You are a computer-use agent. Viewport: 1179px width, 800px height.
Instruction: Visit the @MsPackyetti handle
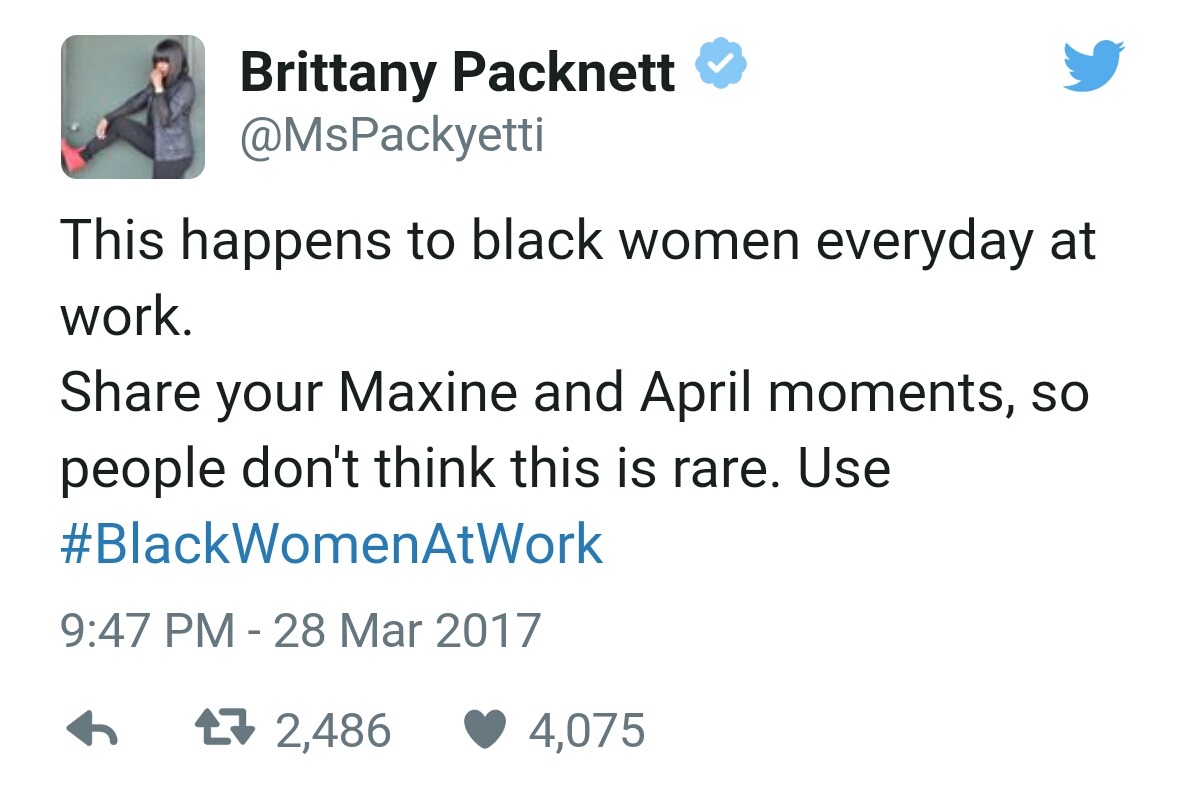point(391,134)
